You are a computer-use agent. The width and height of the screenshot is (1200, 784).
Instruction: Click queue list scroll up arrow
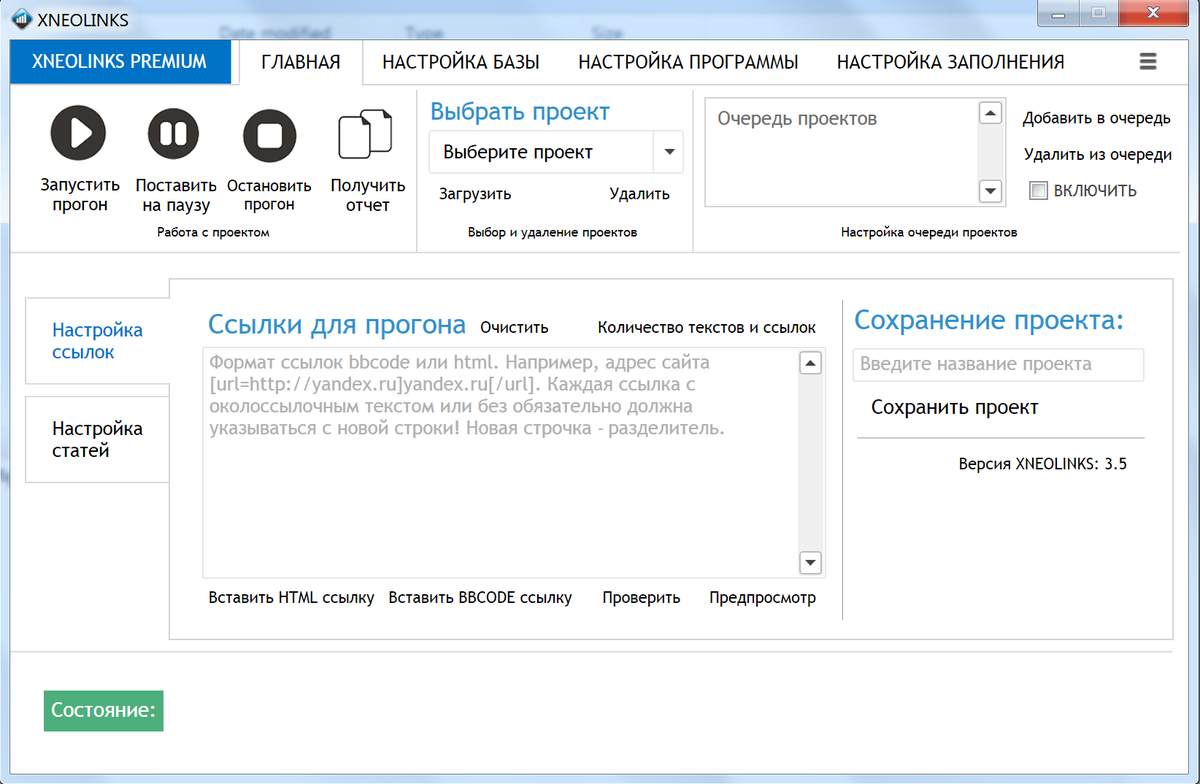click(990, 113)
